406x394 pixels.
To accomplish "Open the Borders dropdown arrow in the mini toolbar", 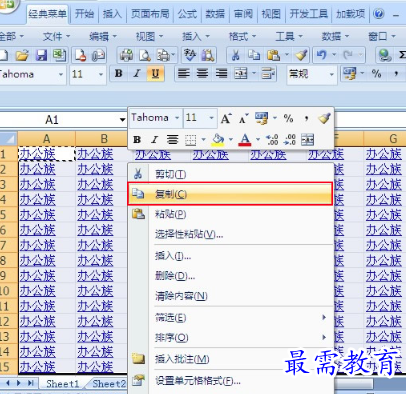I will point(203,140).
